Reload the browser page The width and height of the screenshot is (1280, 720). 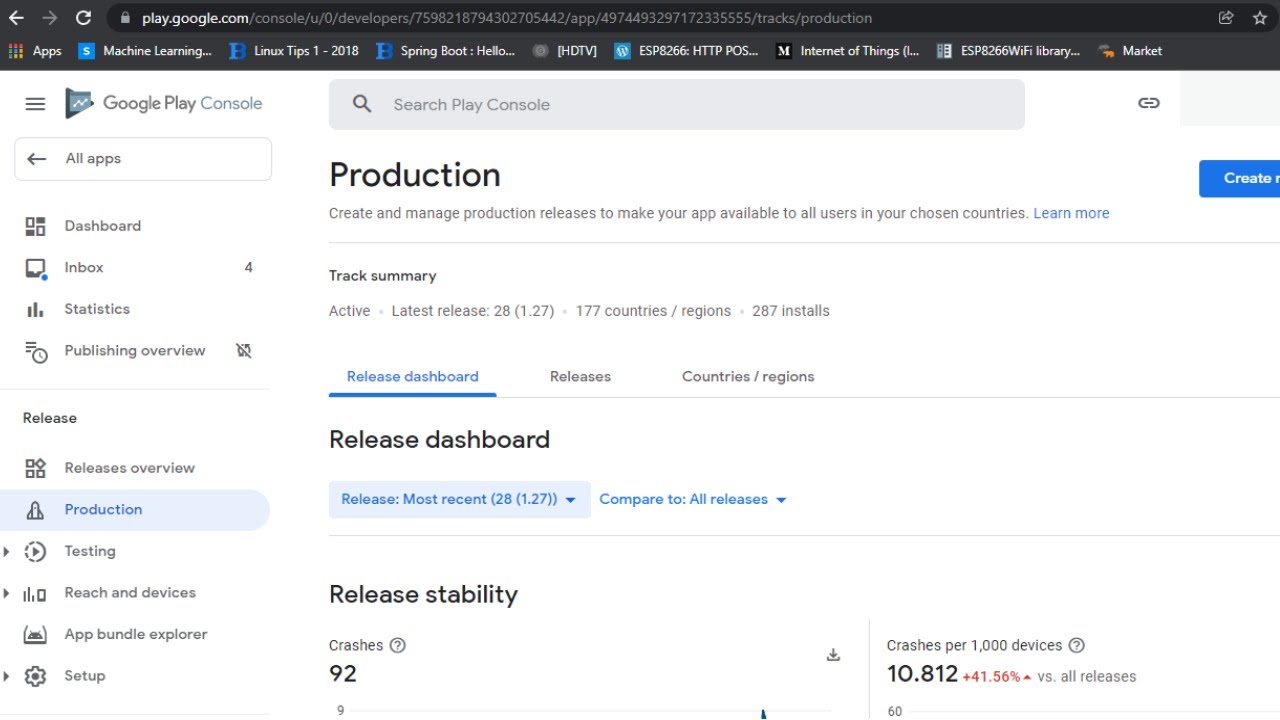click(84, 18)
